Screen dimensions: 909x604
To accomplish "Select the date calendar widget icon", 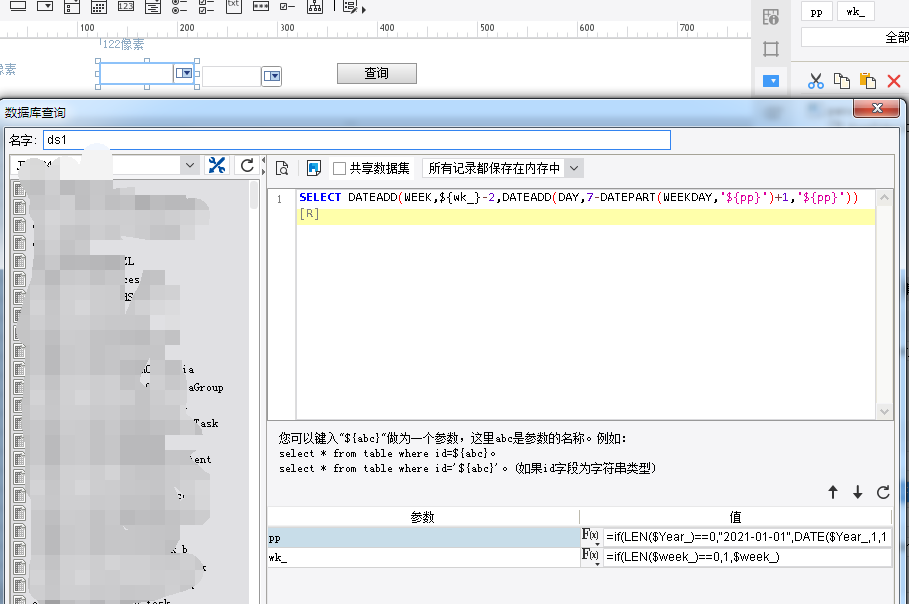I will point(99,6).
